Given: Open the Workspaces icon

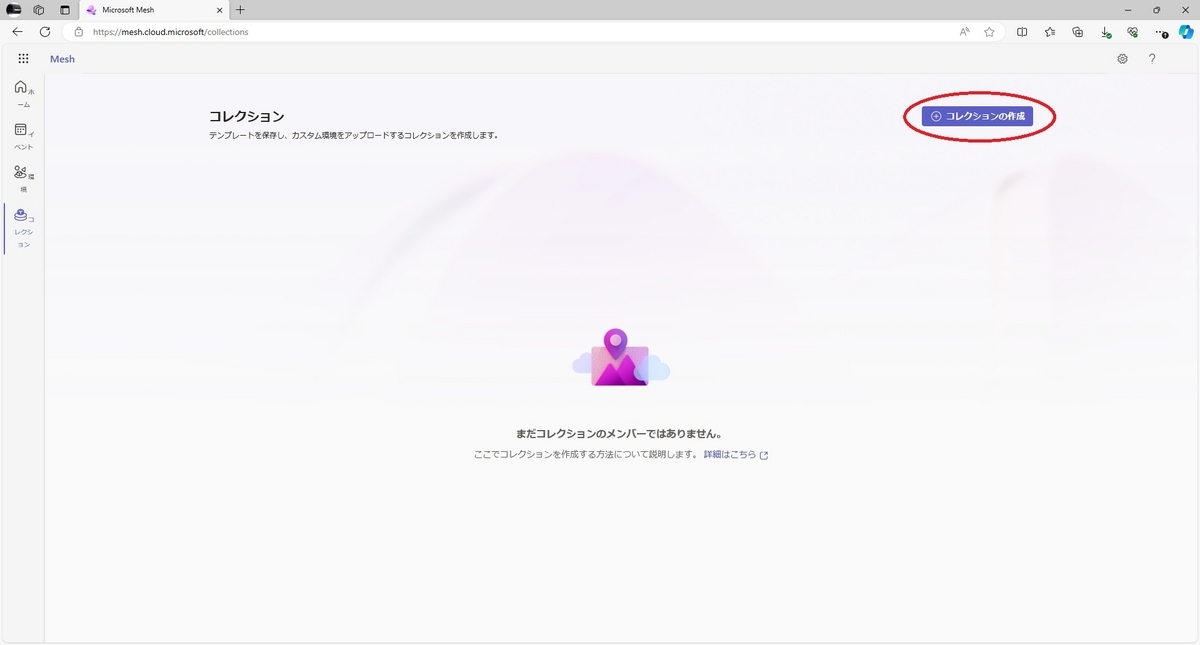Looking at the screenshot, I should point(39,10).
